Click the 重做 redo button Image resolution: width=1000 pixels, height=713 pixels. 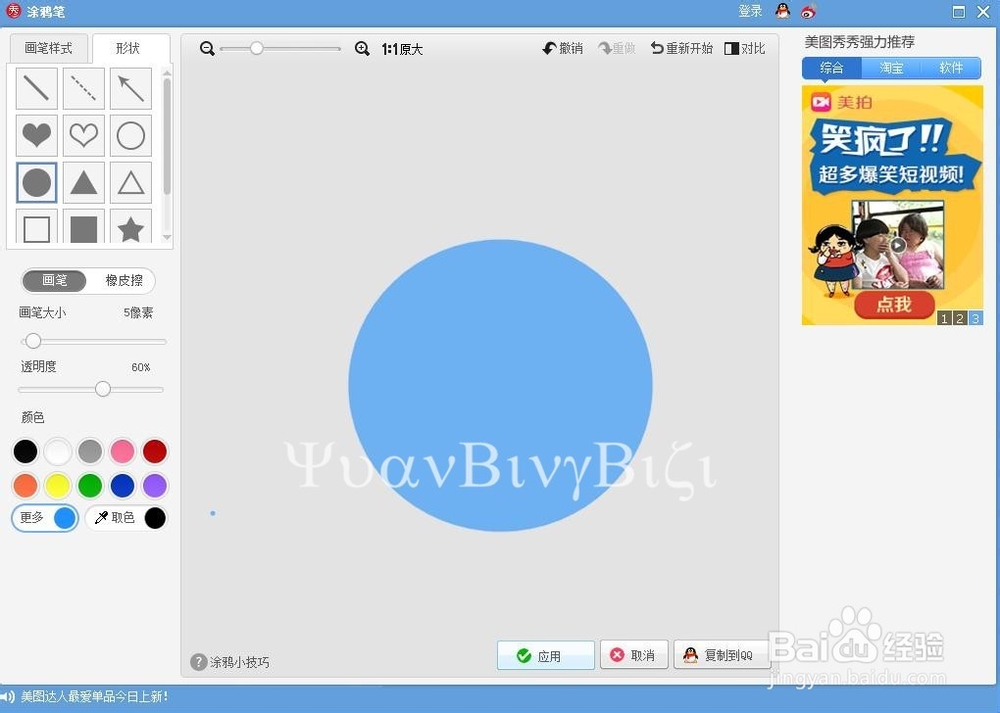pos(617,48)
